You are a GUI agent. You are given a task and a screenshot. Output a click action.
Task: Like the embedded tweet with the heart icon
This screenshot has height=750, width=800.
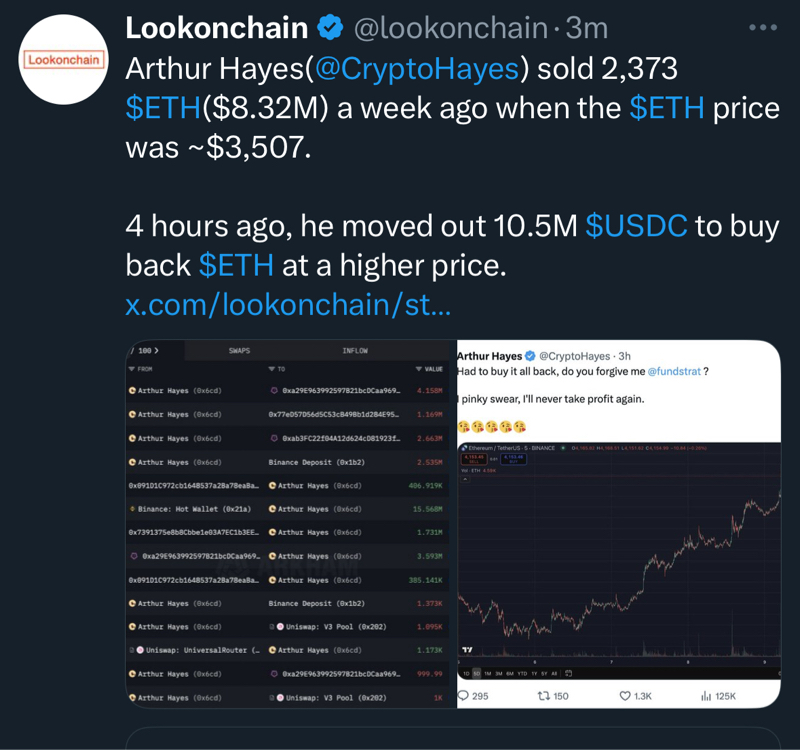point(626,695)
